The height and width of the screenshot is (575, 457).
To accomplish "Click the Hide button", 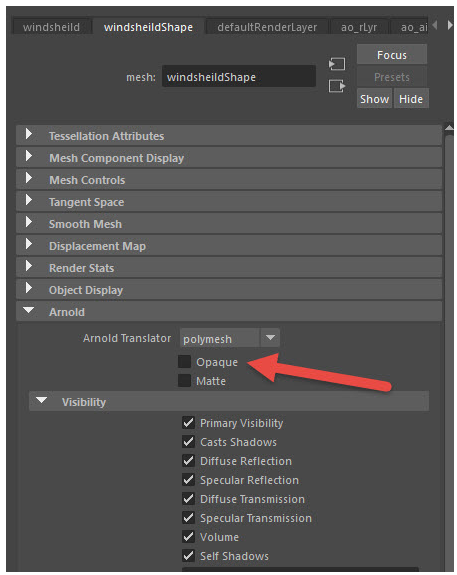I will pos(411,99).
